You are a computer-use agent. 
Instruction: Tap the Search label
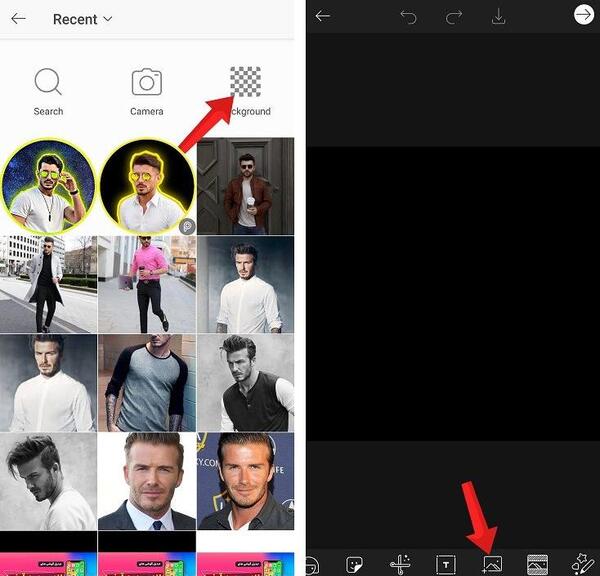pos(48,111)
